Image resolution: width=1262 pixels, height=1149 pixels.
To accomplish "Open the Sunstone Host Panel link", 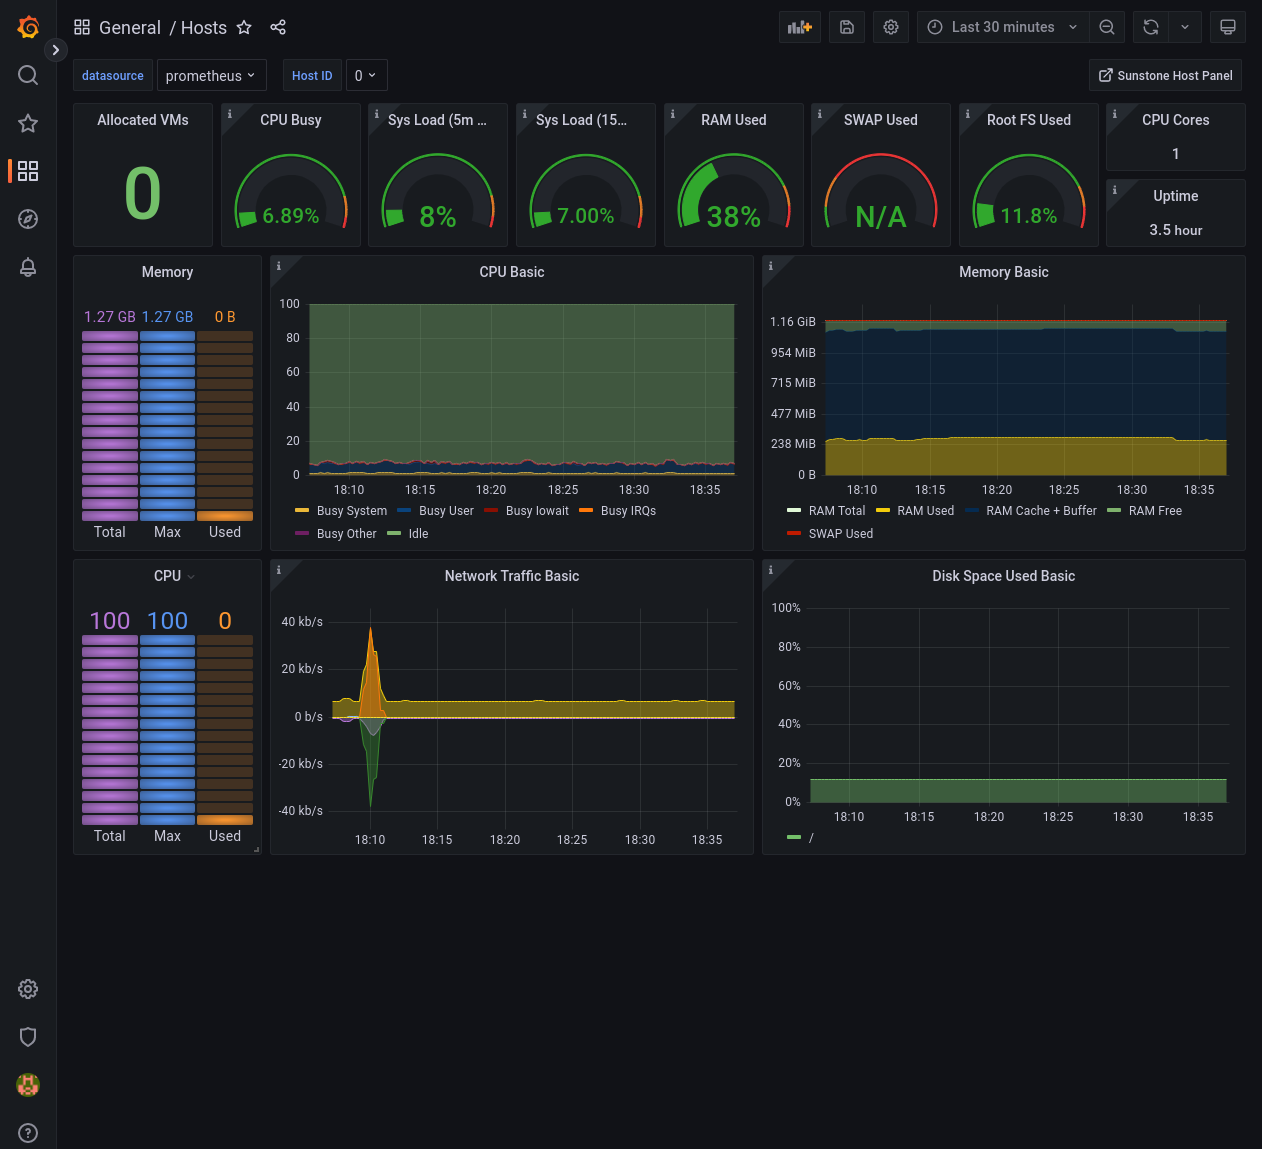I will click(x=1165, y=75).
